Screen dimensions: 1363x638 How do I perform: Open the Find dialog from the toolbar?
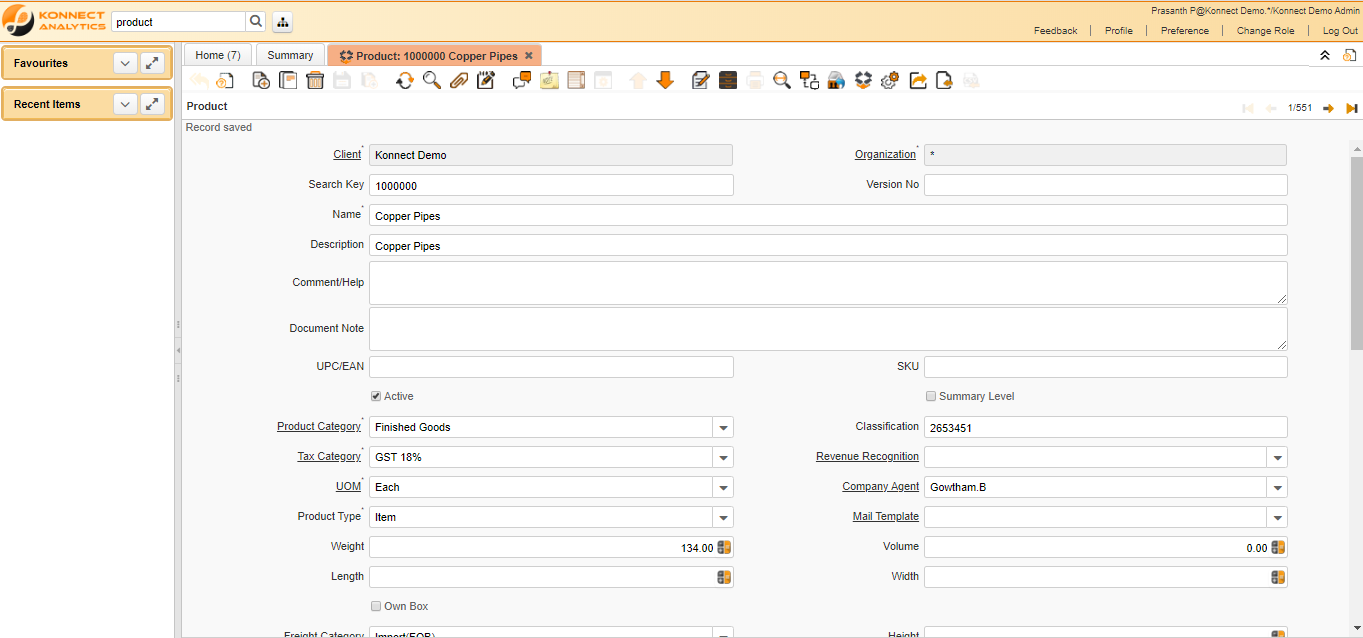coord(432,80)
